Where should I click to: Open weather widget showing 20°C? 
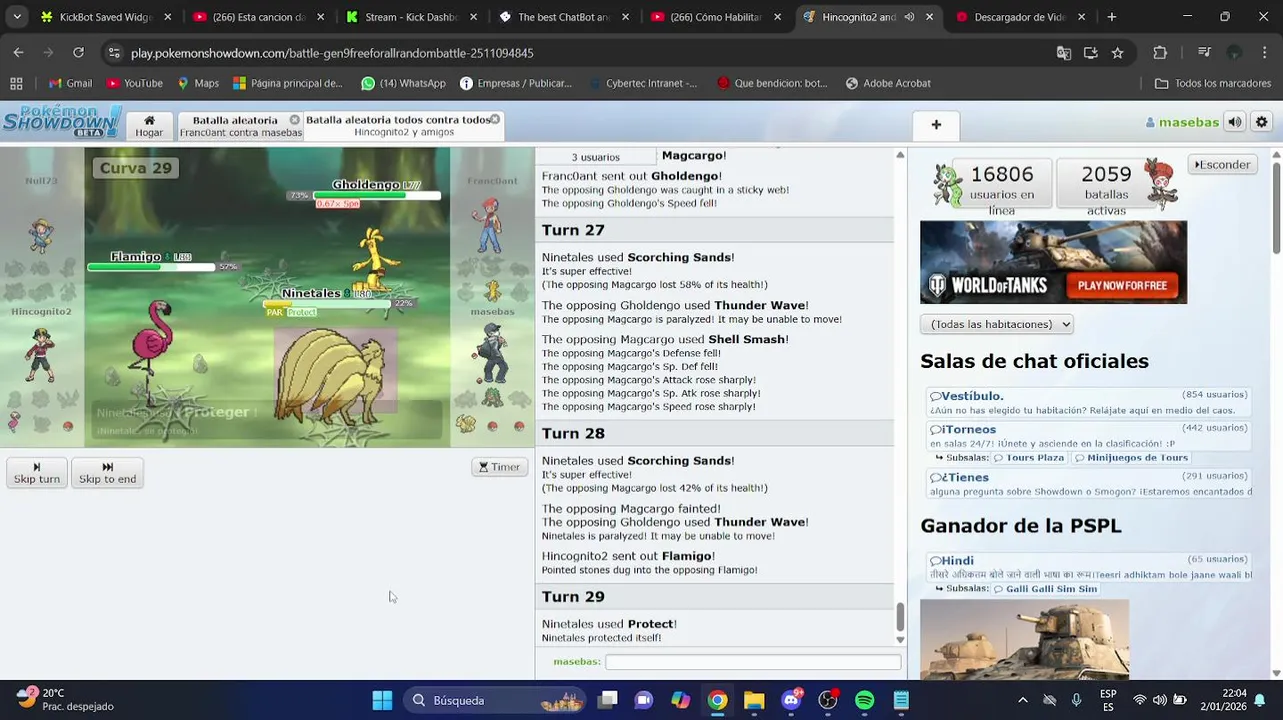(65, 699)
